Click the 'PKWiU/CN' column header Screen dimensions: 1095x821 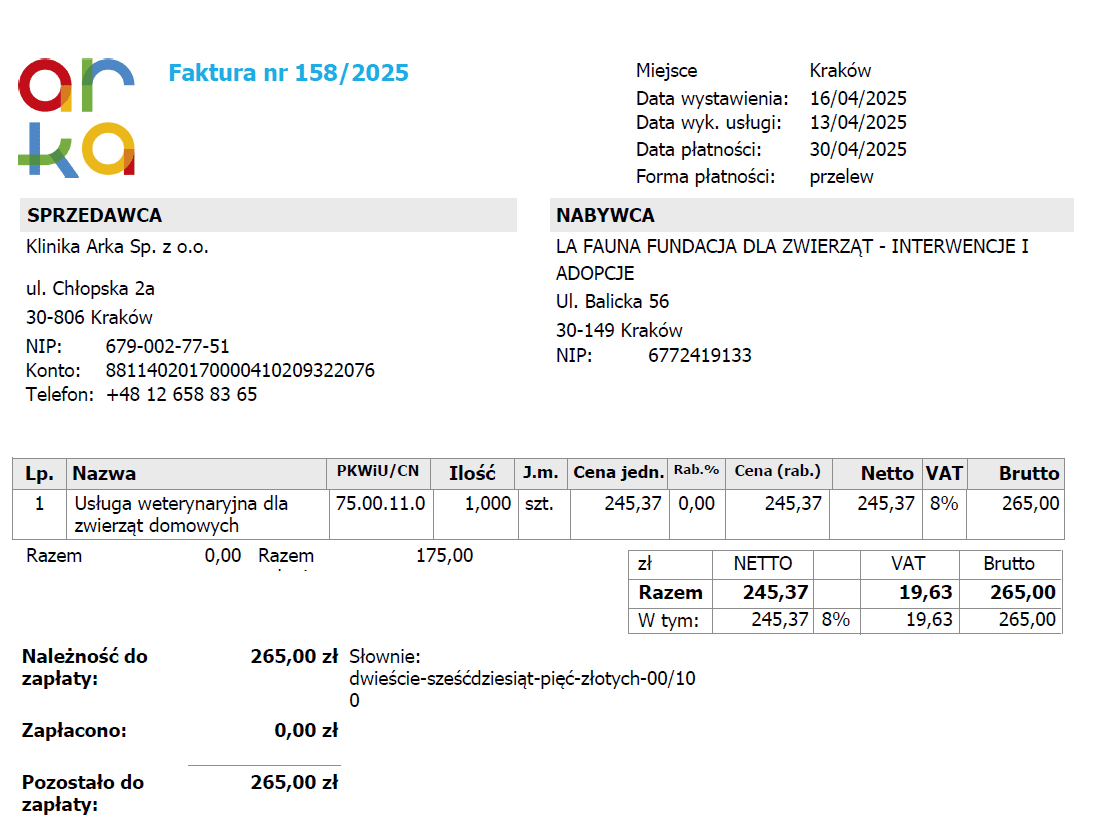coord(378,471)
